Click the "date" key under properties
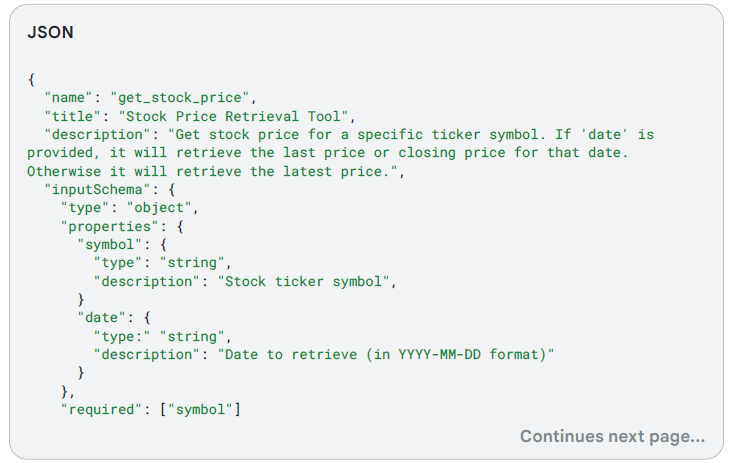 click(x=103, y=317)
